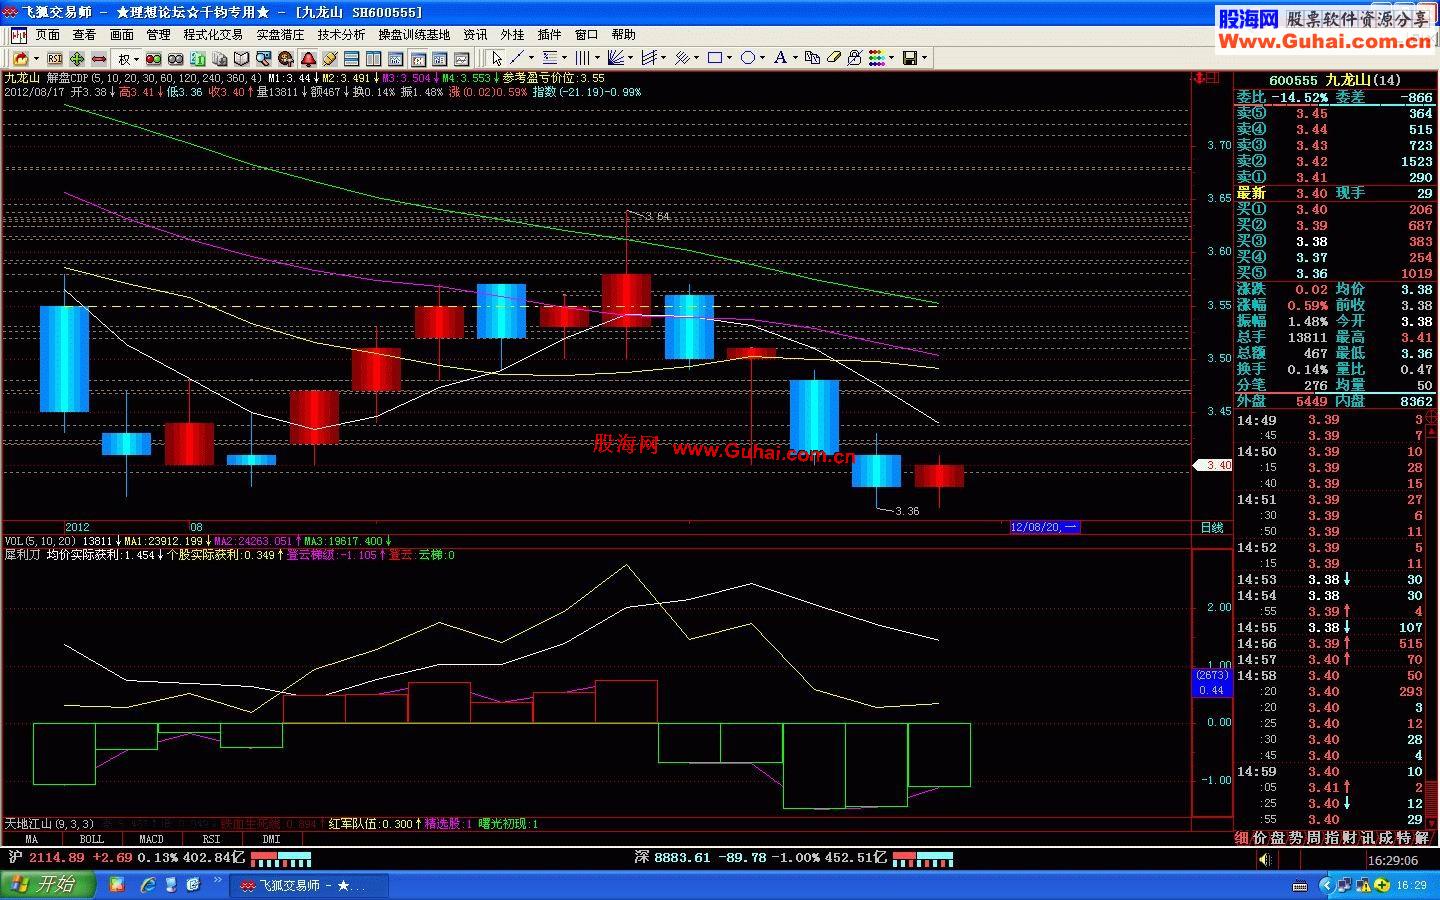Select the line drawing tool
Screen dimensions: 1440x900
point(517,59)
